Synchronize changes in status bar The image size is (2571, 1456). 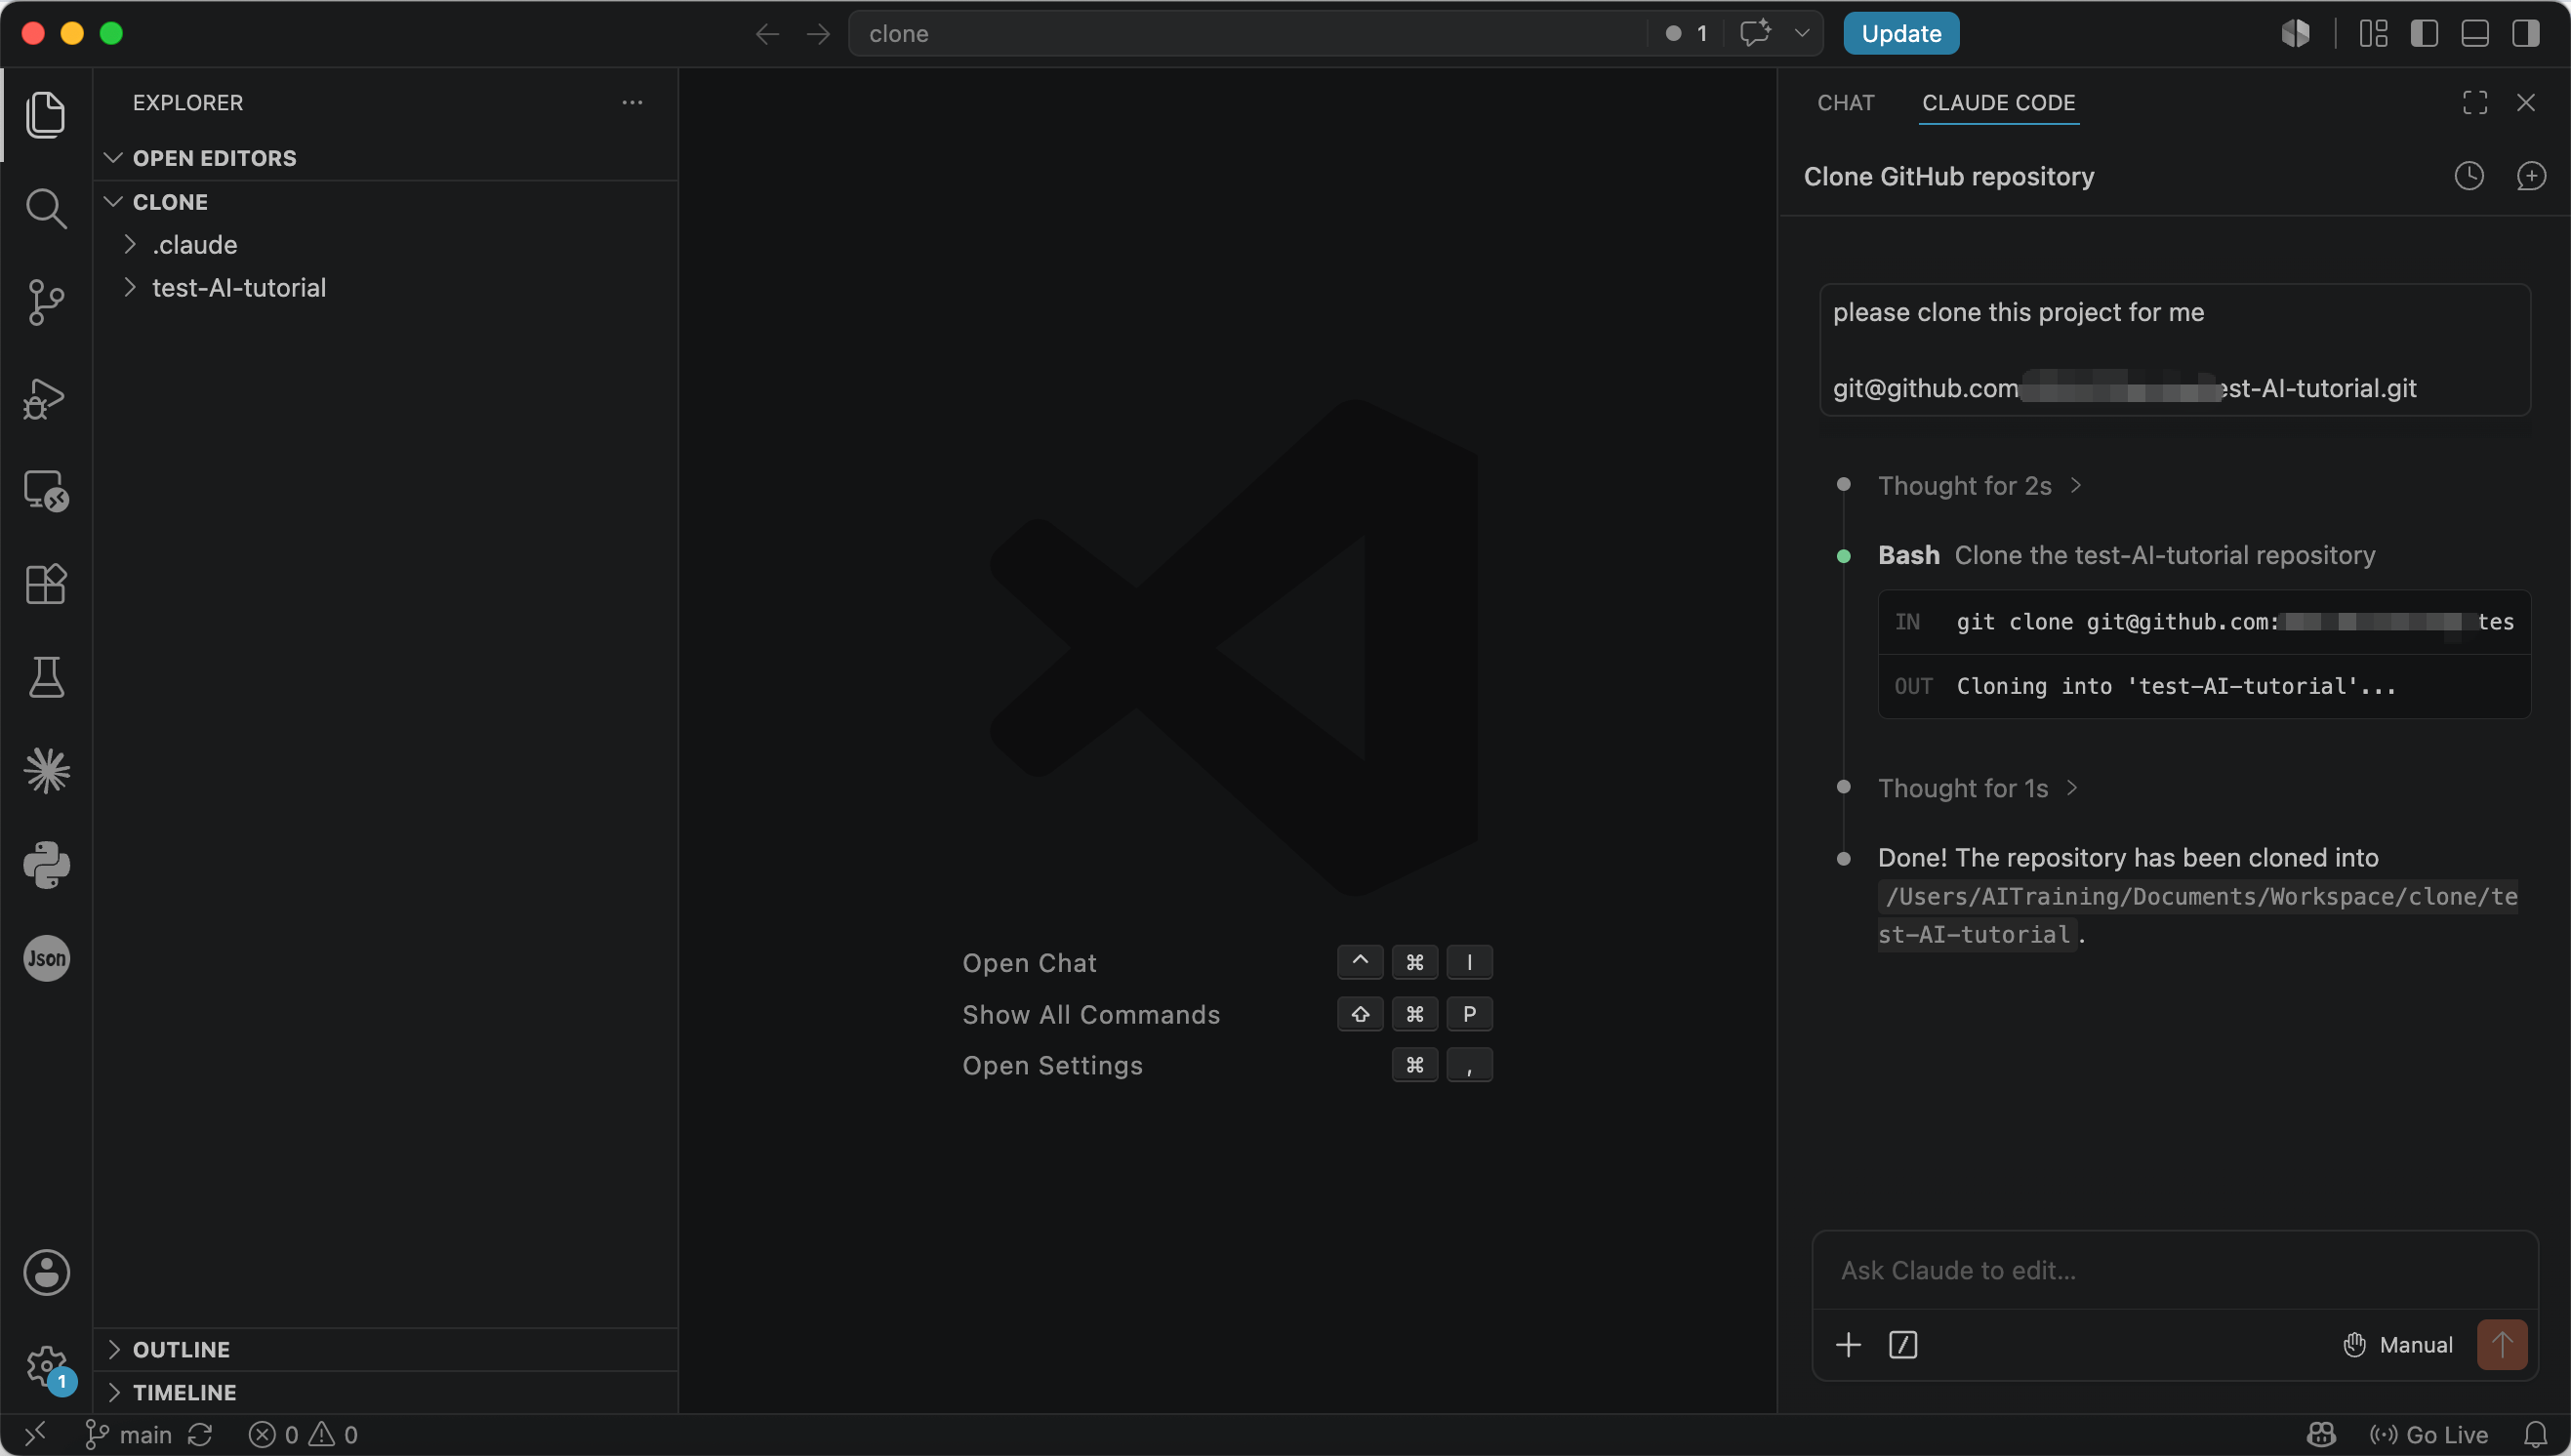pos(200,1435)
